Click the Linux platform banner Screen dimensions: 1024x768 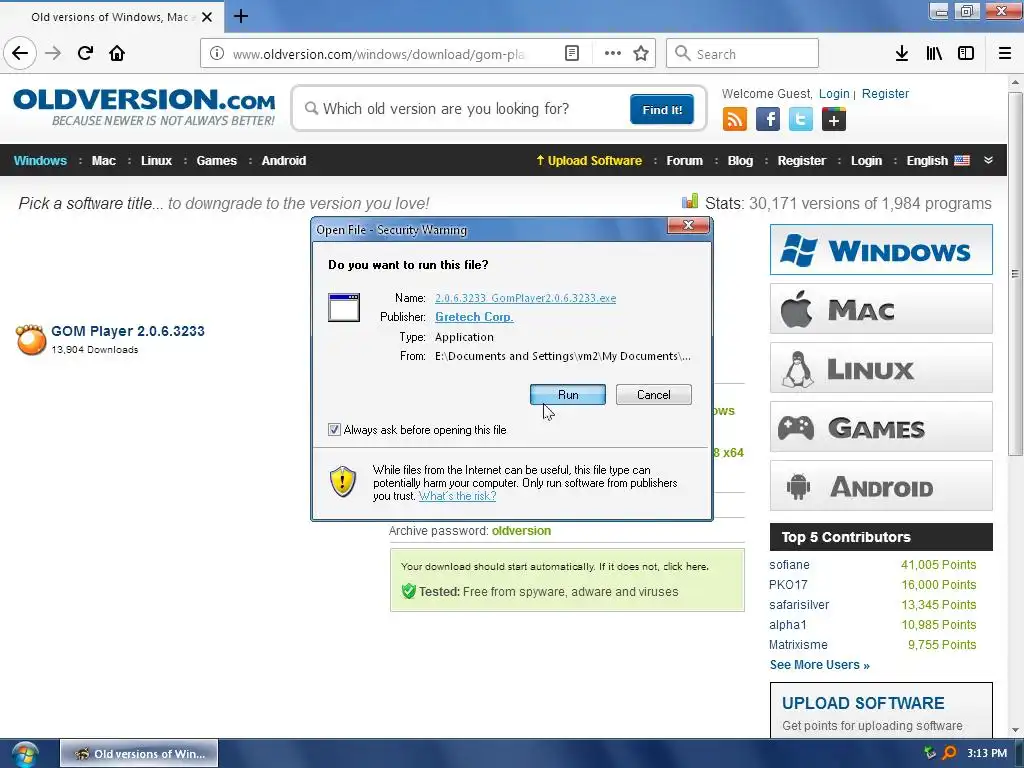(881, 368)
